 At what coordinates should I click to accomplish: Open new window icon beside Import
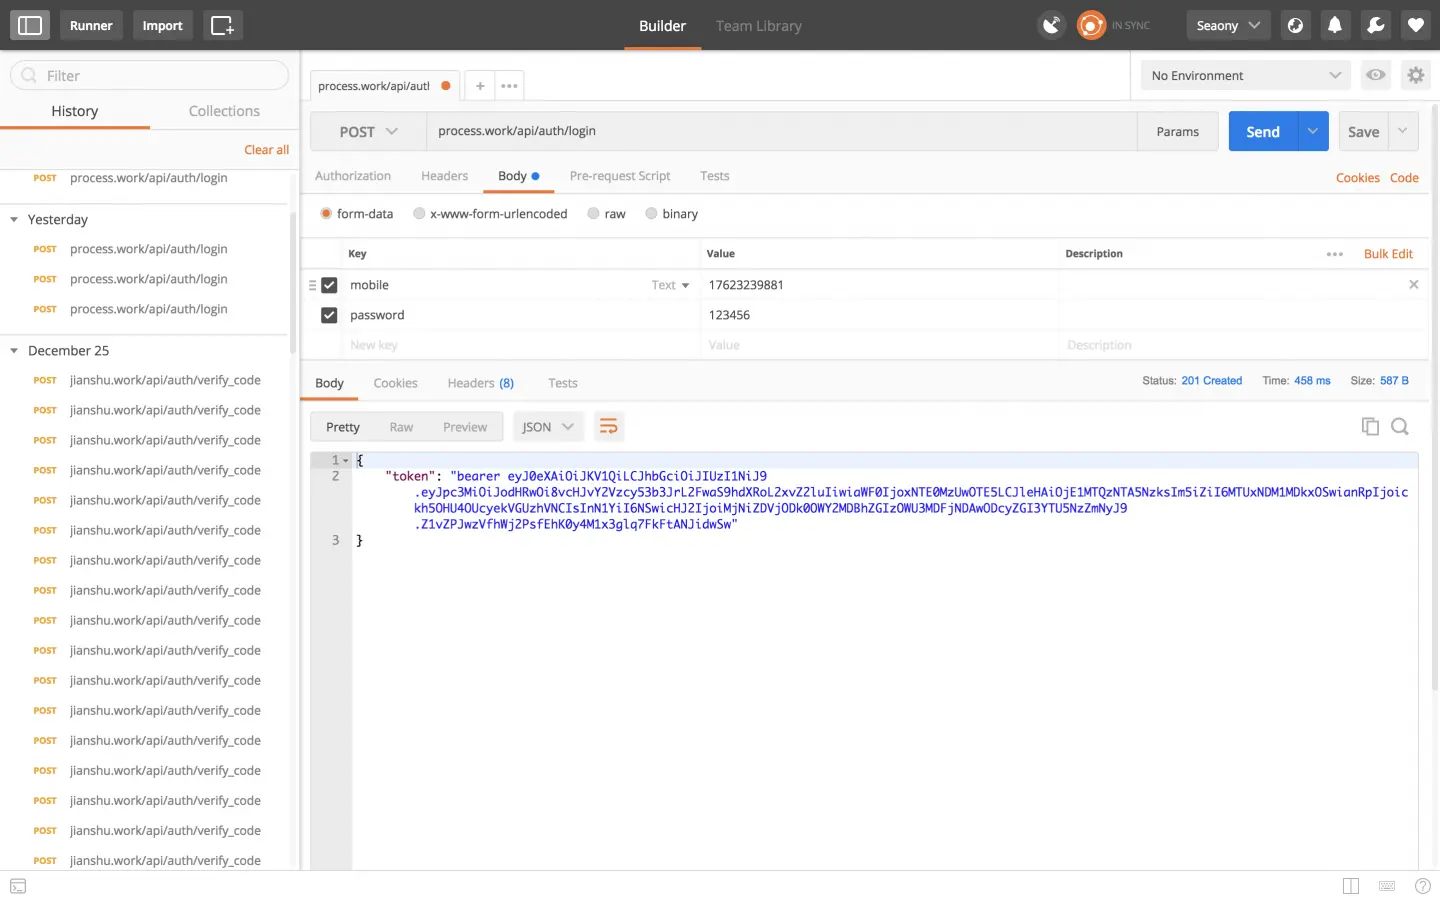(222, 25)
